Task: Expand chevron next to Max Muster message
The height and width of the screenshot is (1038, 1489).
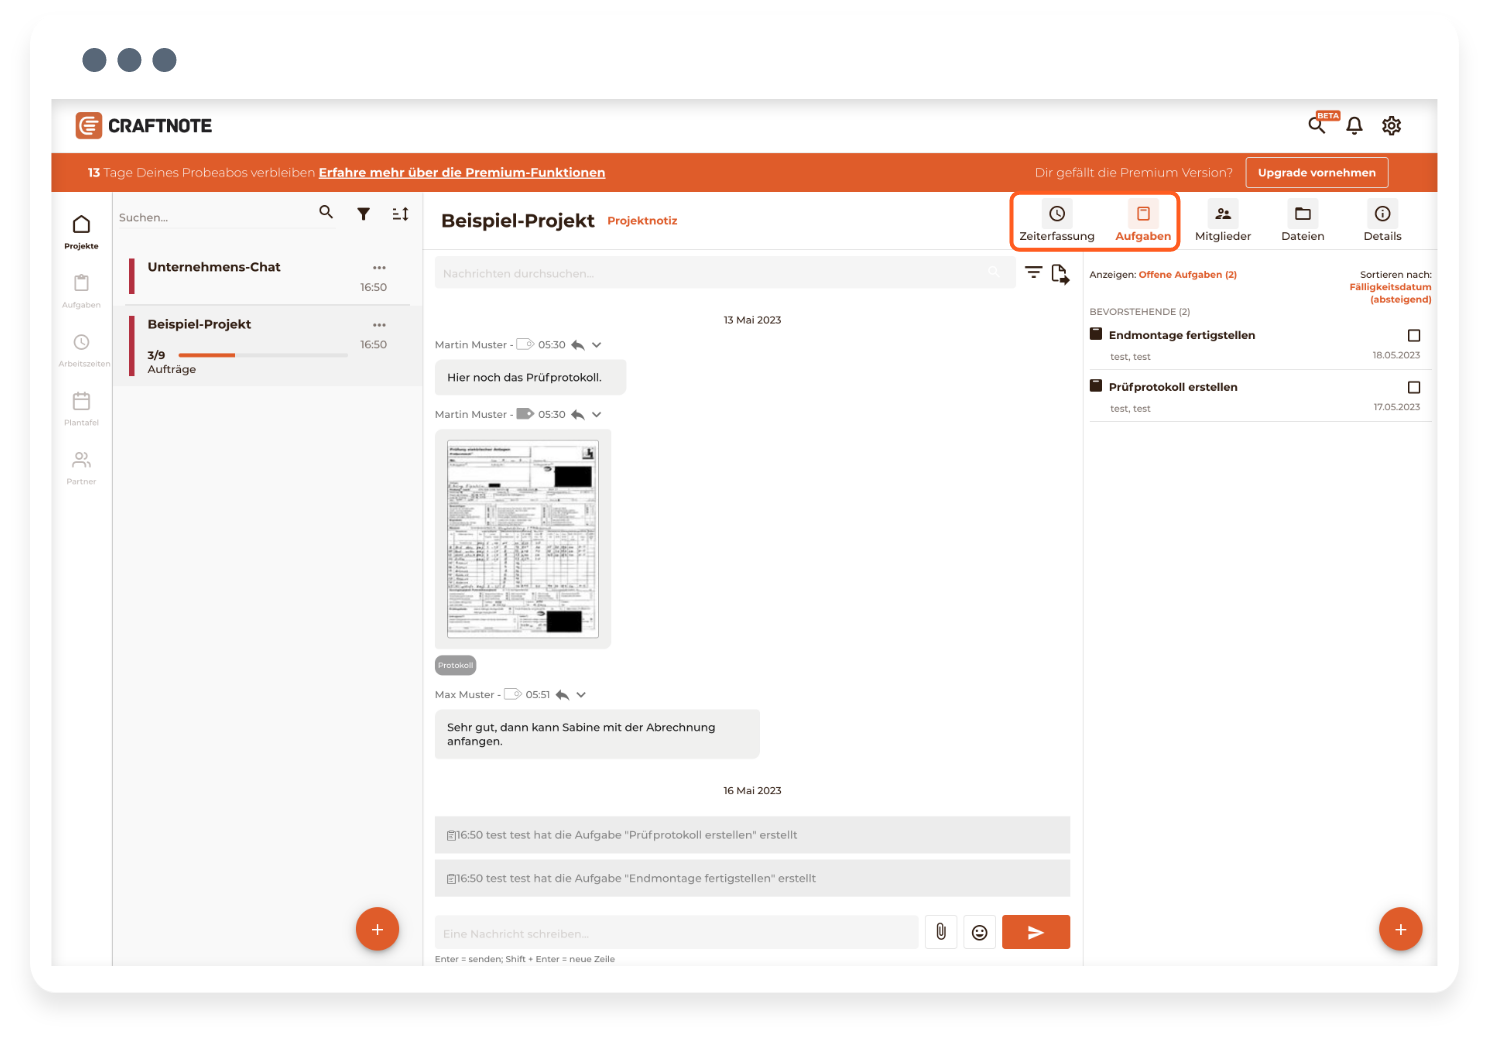Action: pyautogui.click(x=581, y=695)
